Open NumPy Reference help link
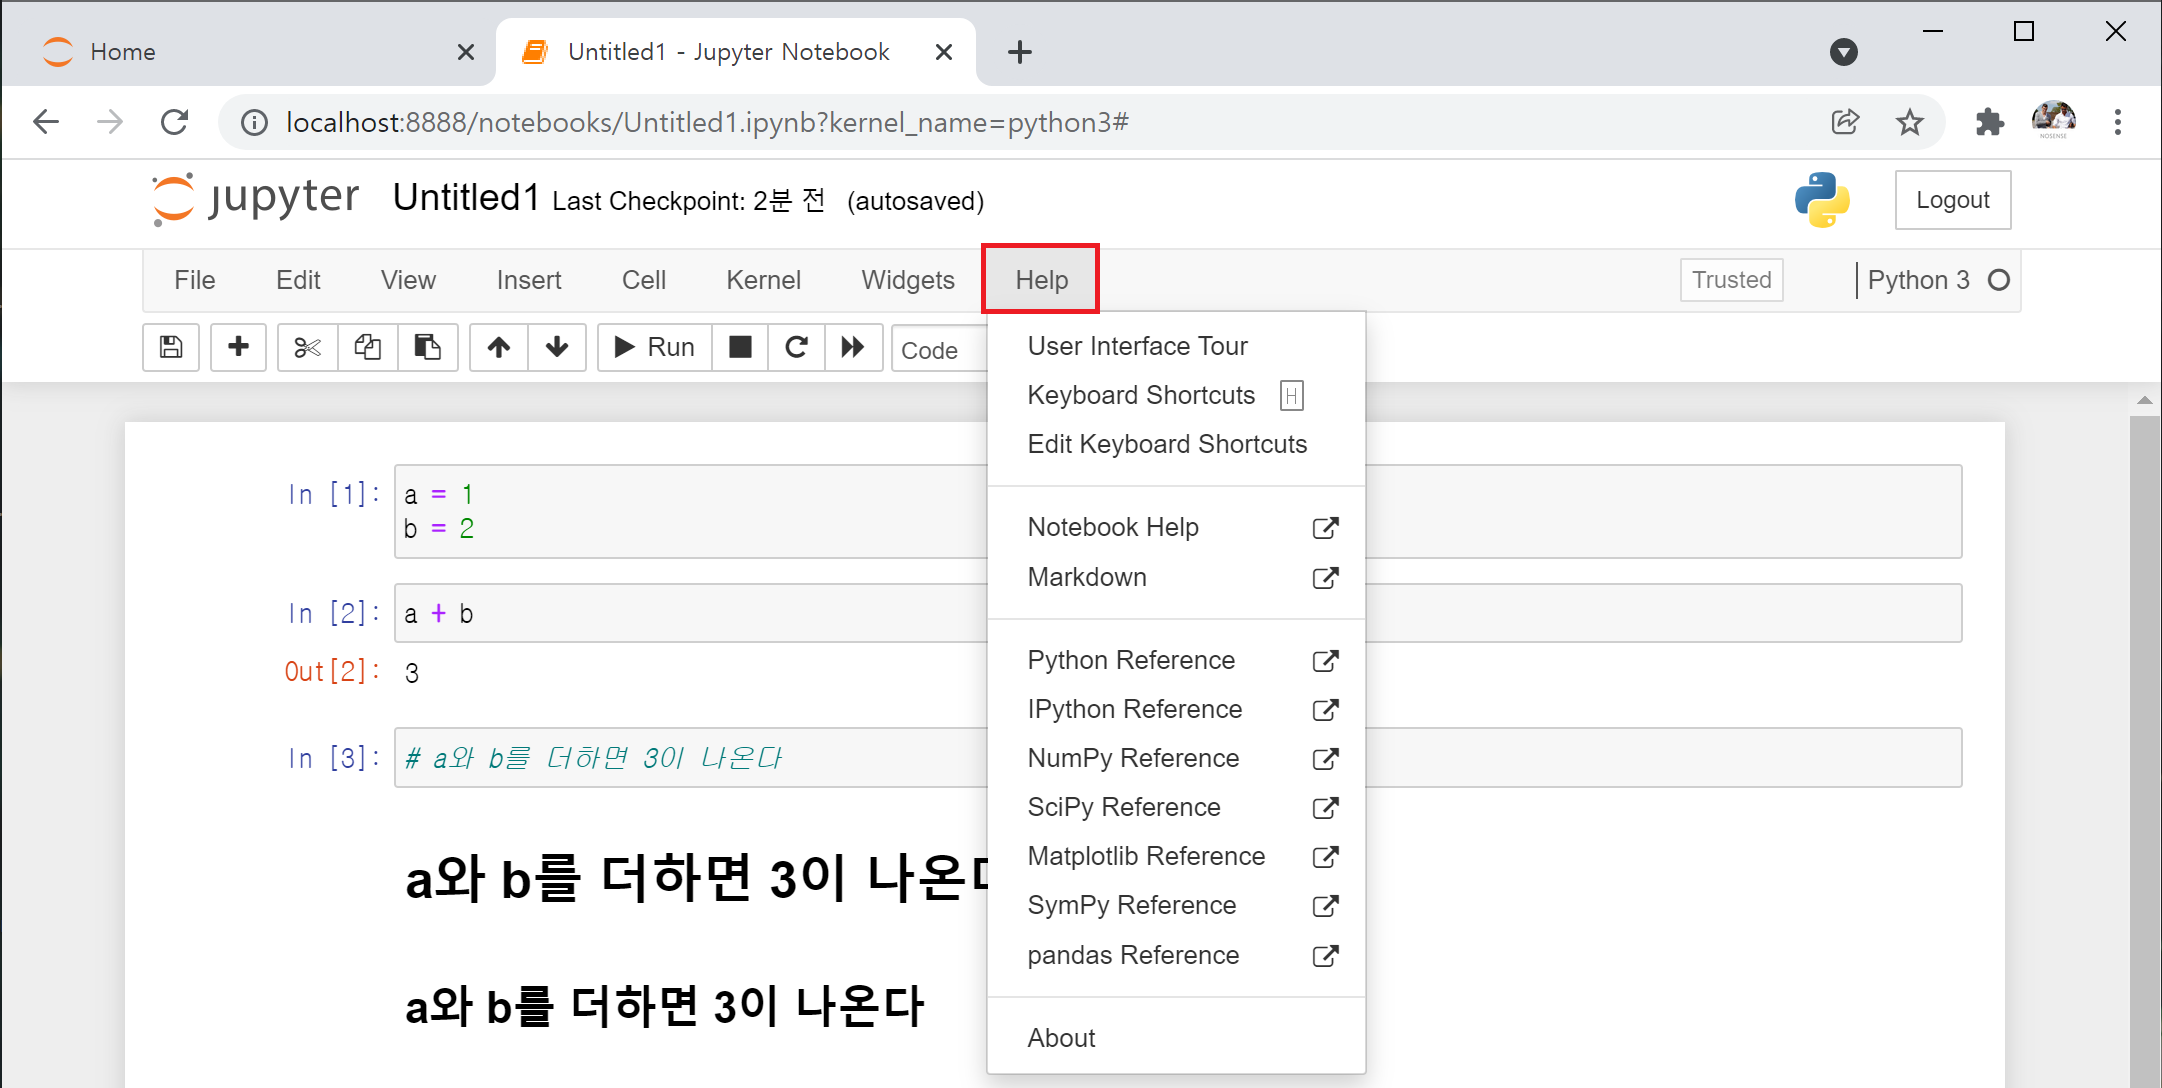The height and width of the screenshot is (1088, 2162). coord(1133,758)
